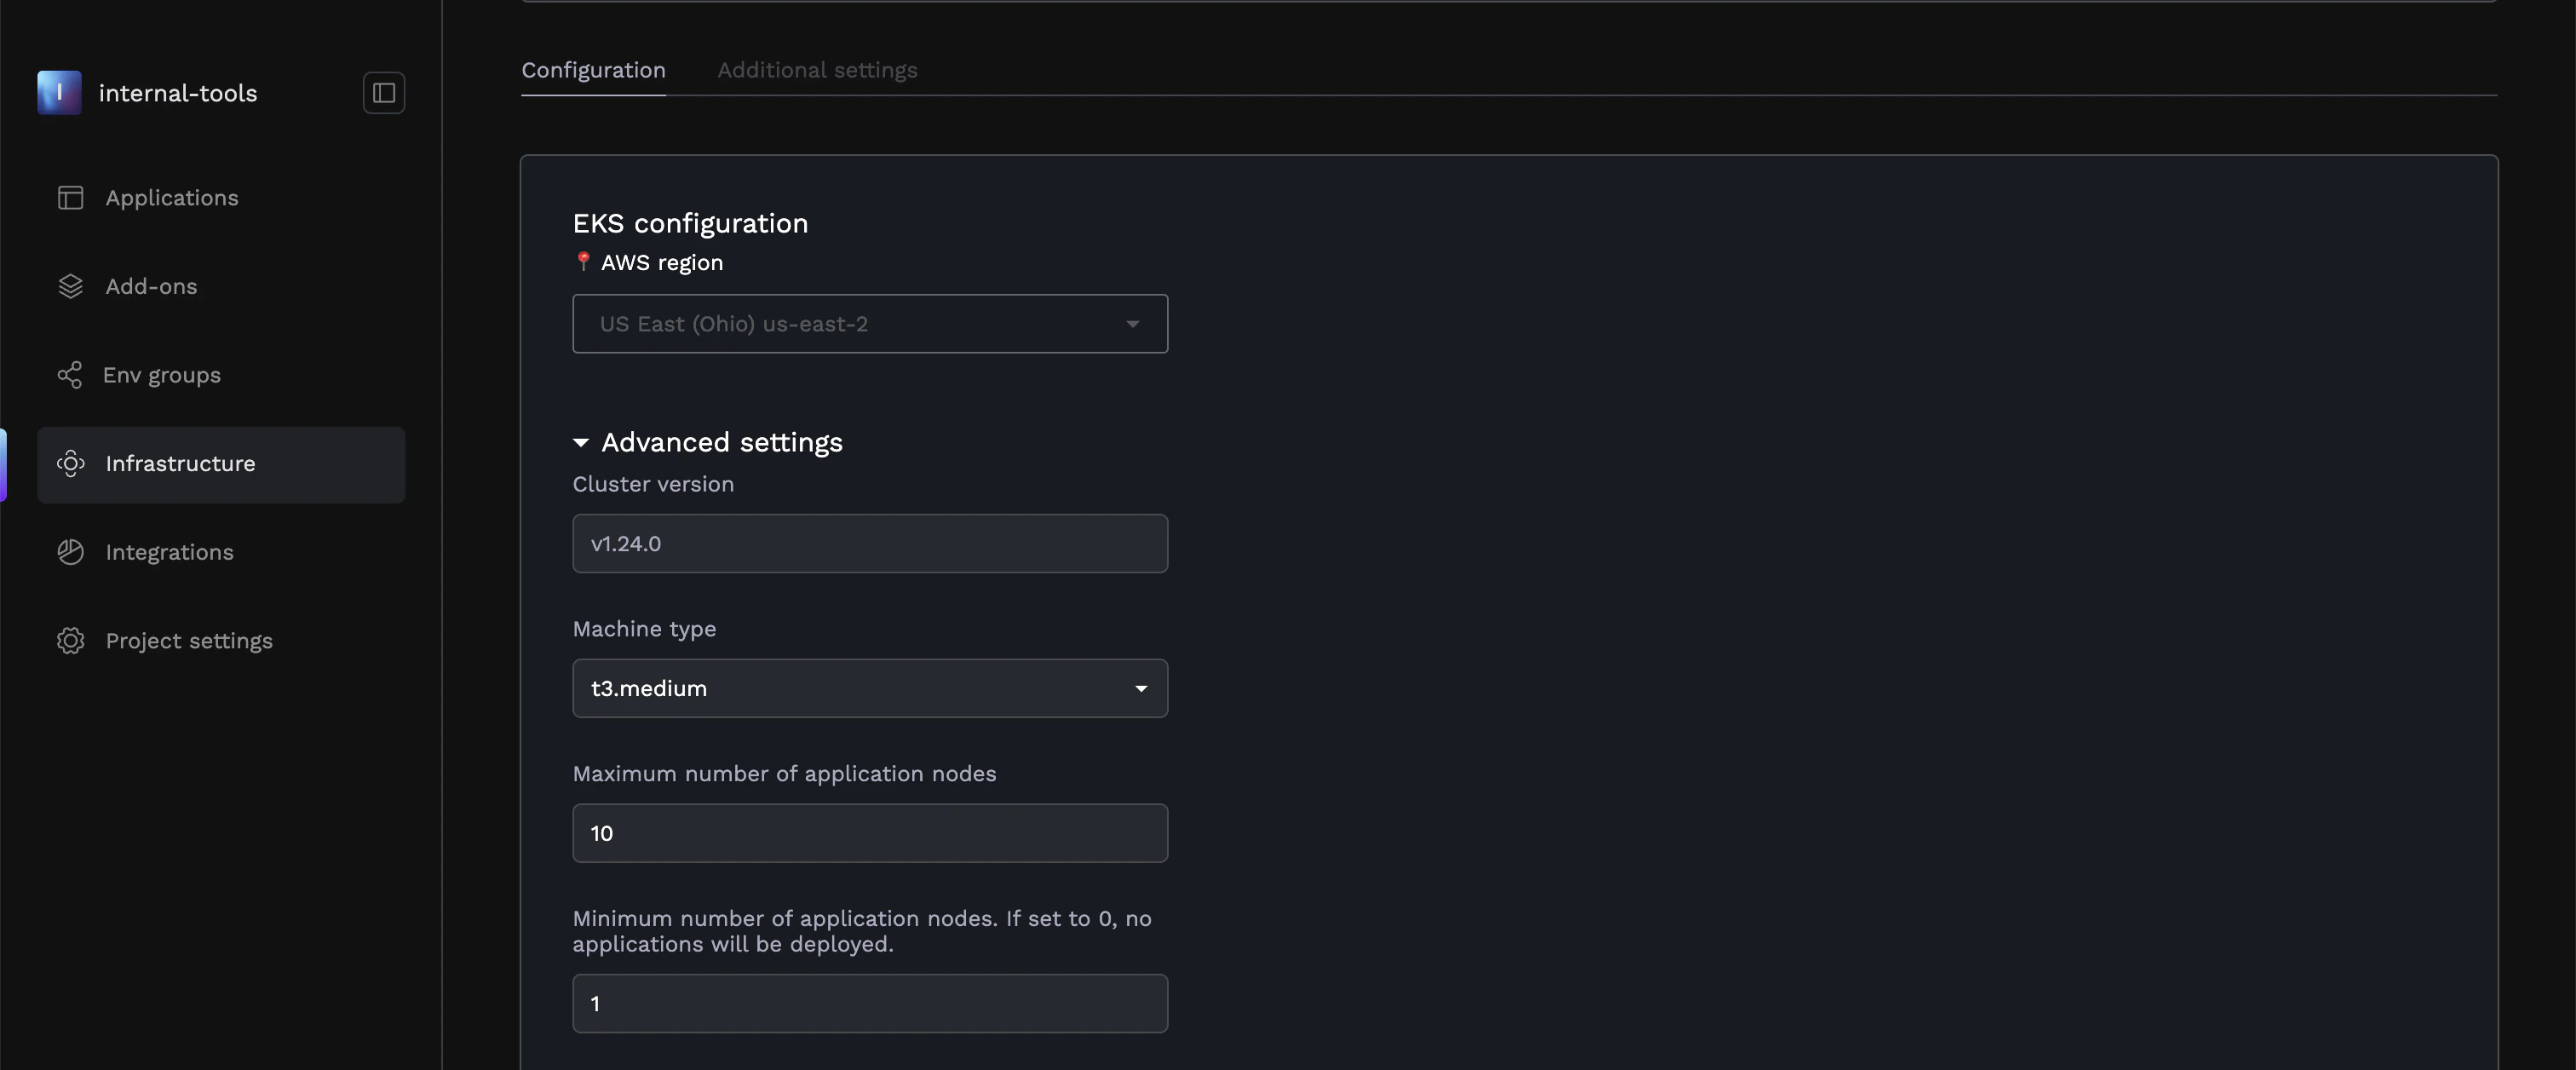Focus the Cluster version input showing v1.24.0
Screen dimensions: 2576x1070
coord(869,543)
